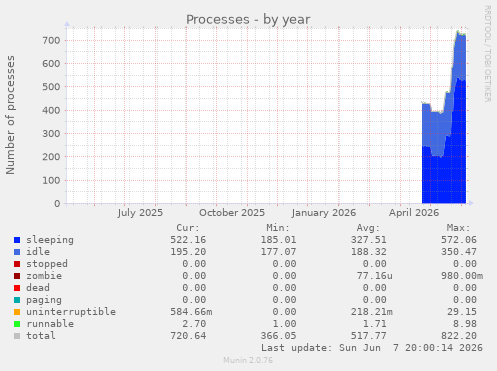Click the stopped legend color swatch
The height and width of the screenshot is (371, 497).
click(17, 264)
